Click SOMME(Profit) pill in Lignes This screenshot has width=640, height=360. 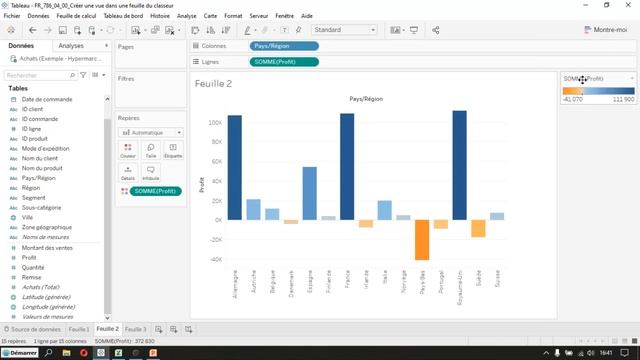coord(284,62)
